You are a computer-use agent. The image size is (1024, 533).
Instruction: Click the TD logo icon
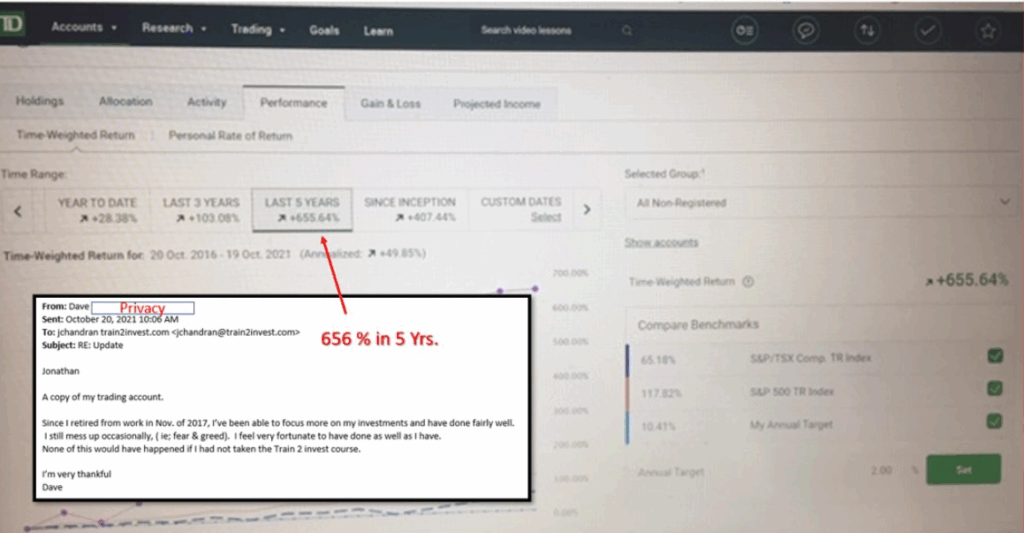tap(12, 27)
